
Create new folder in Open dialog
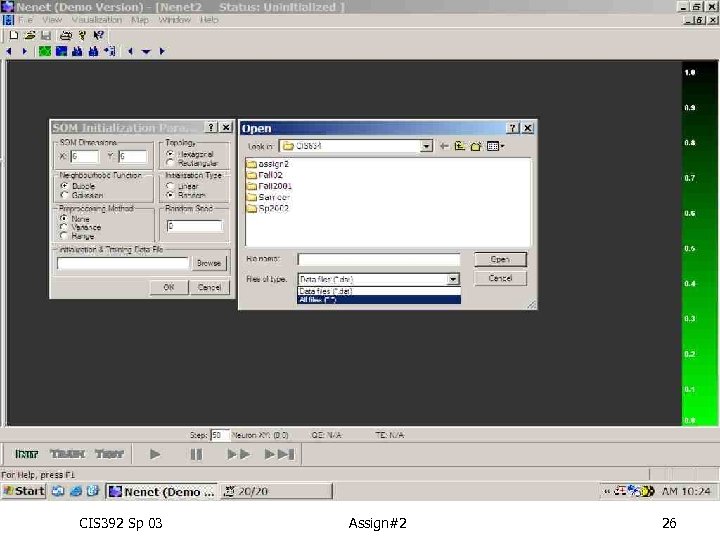[476, 146]
